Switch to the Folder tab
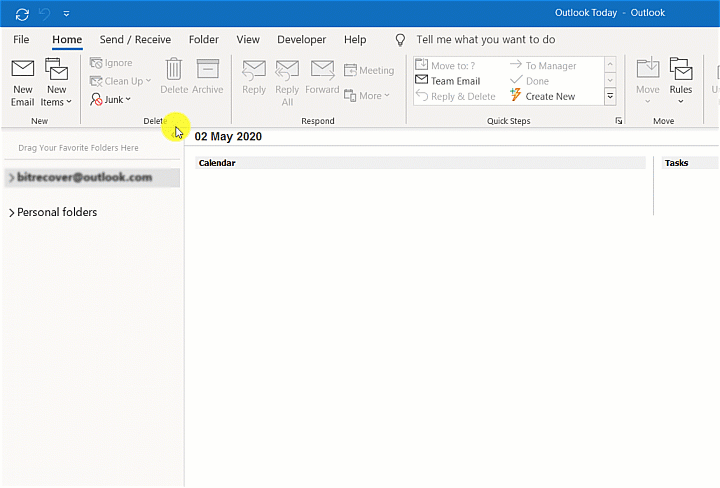The height and width of the screenshot is (488, 720). tap(203, 39)
